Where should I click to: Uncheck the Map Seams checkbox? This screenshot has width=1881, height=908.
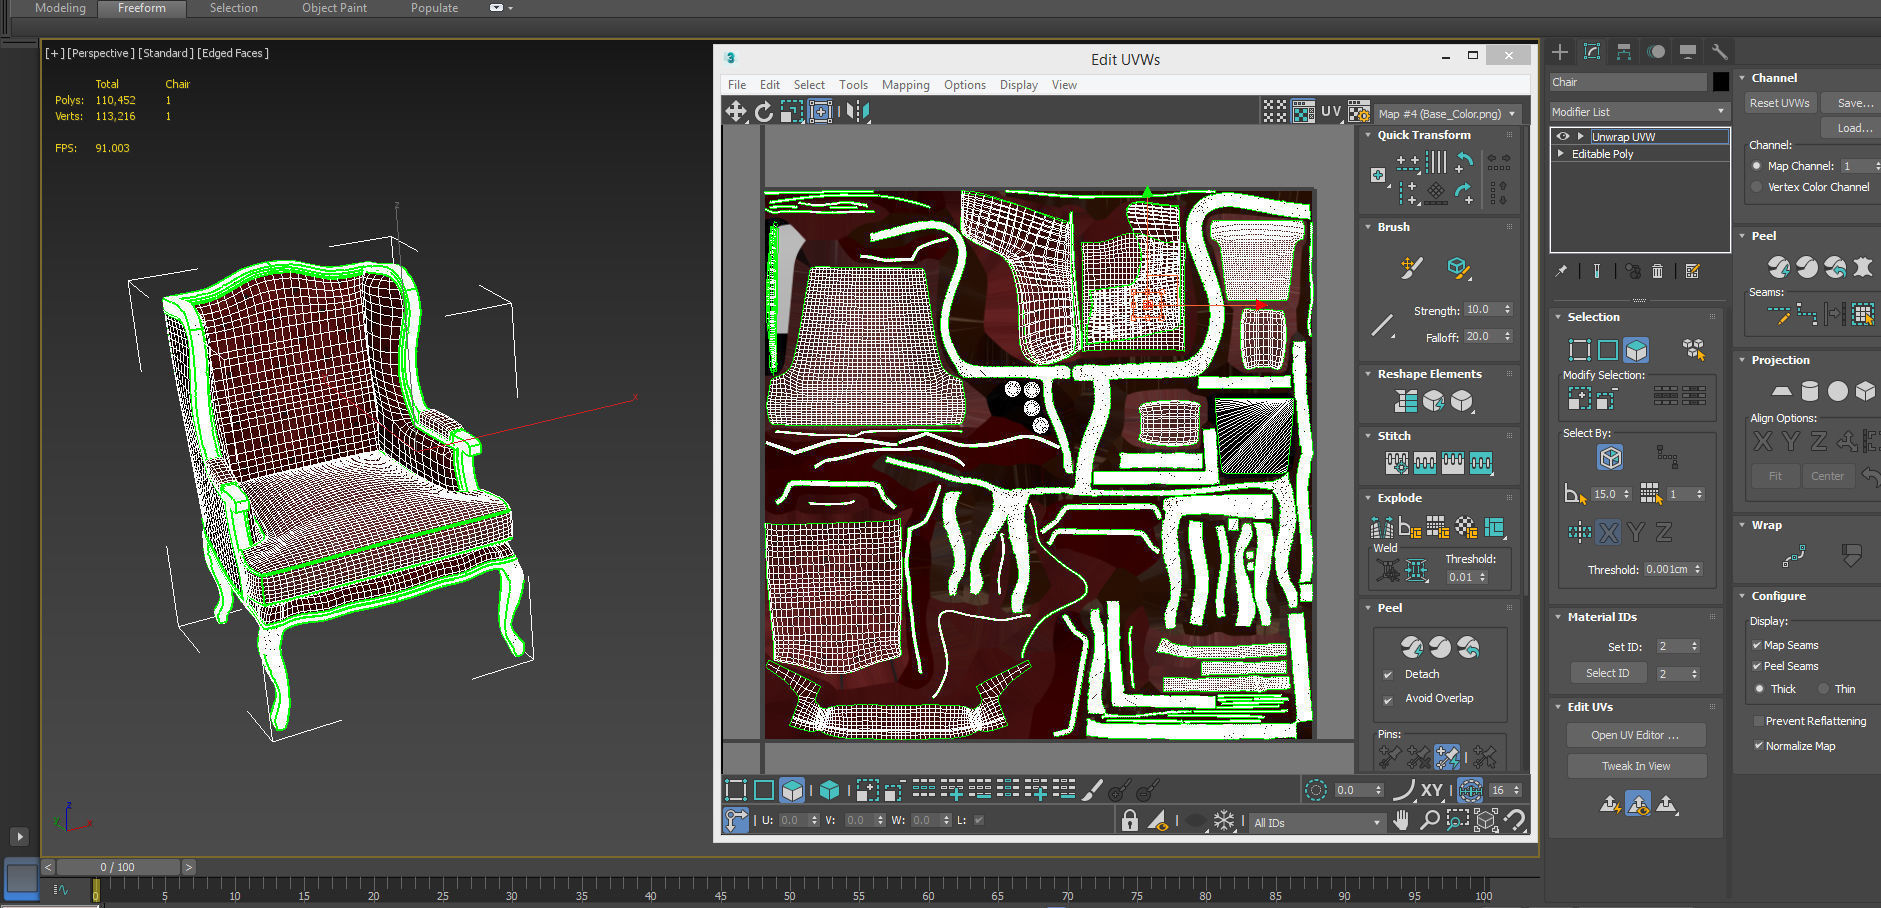(x=1757, y=645)
